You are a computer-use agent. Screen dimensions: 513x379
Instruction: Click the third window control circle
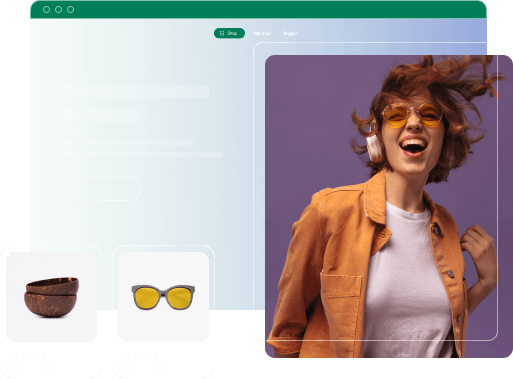pyautogui.click(x=71, y=10)
